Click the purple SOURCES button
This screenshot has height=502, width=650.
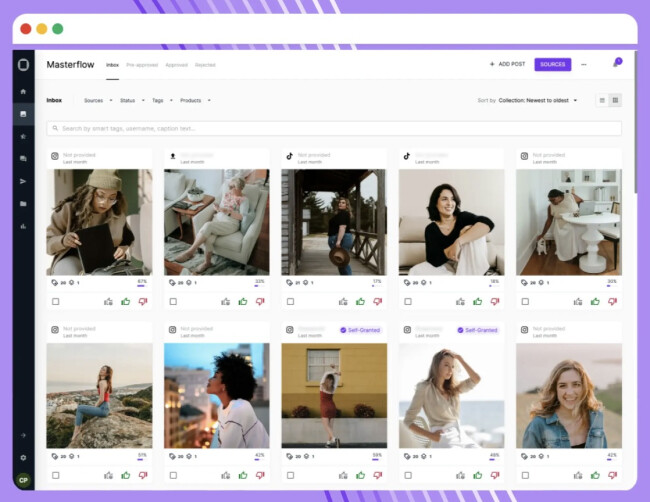552,64
